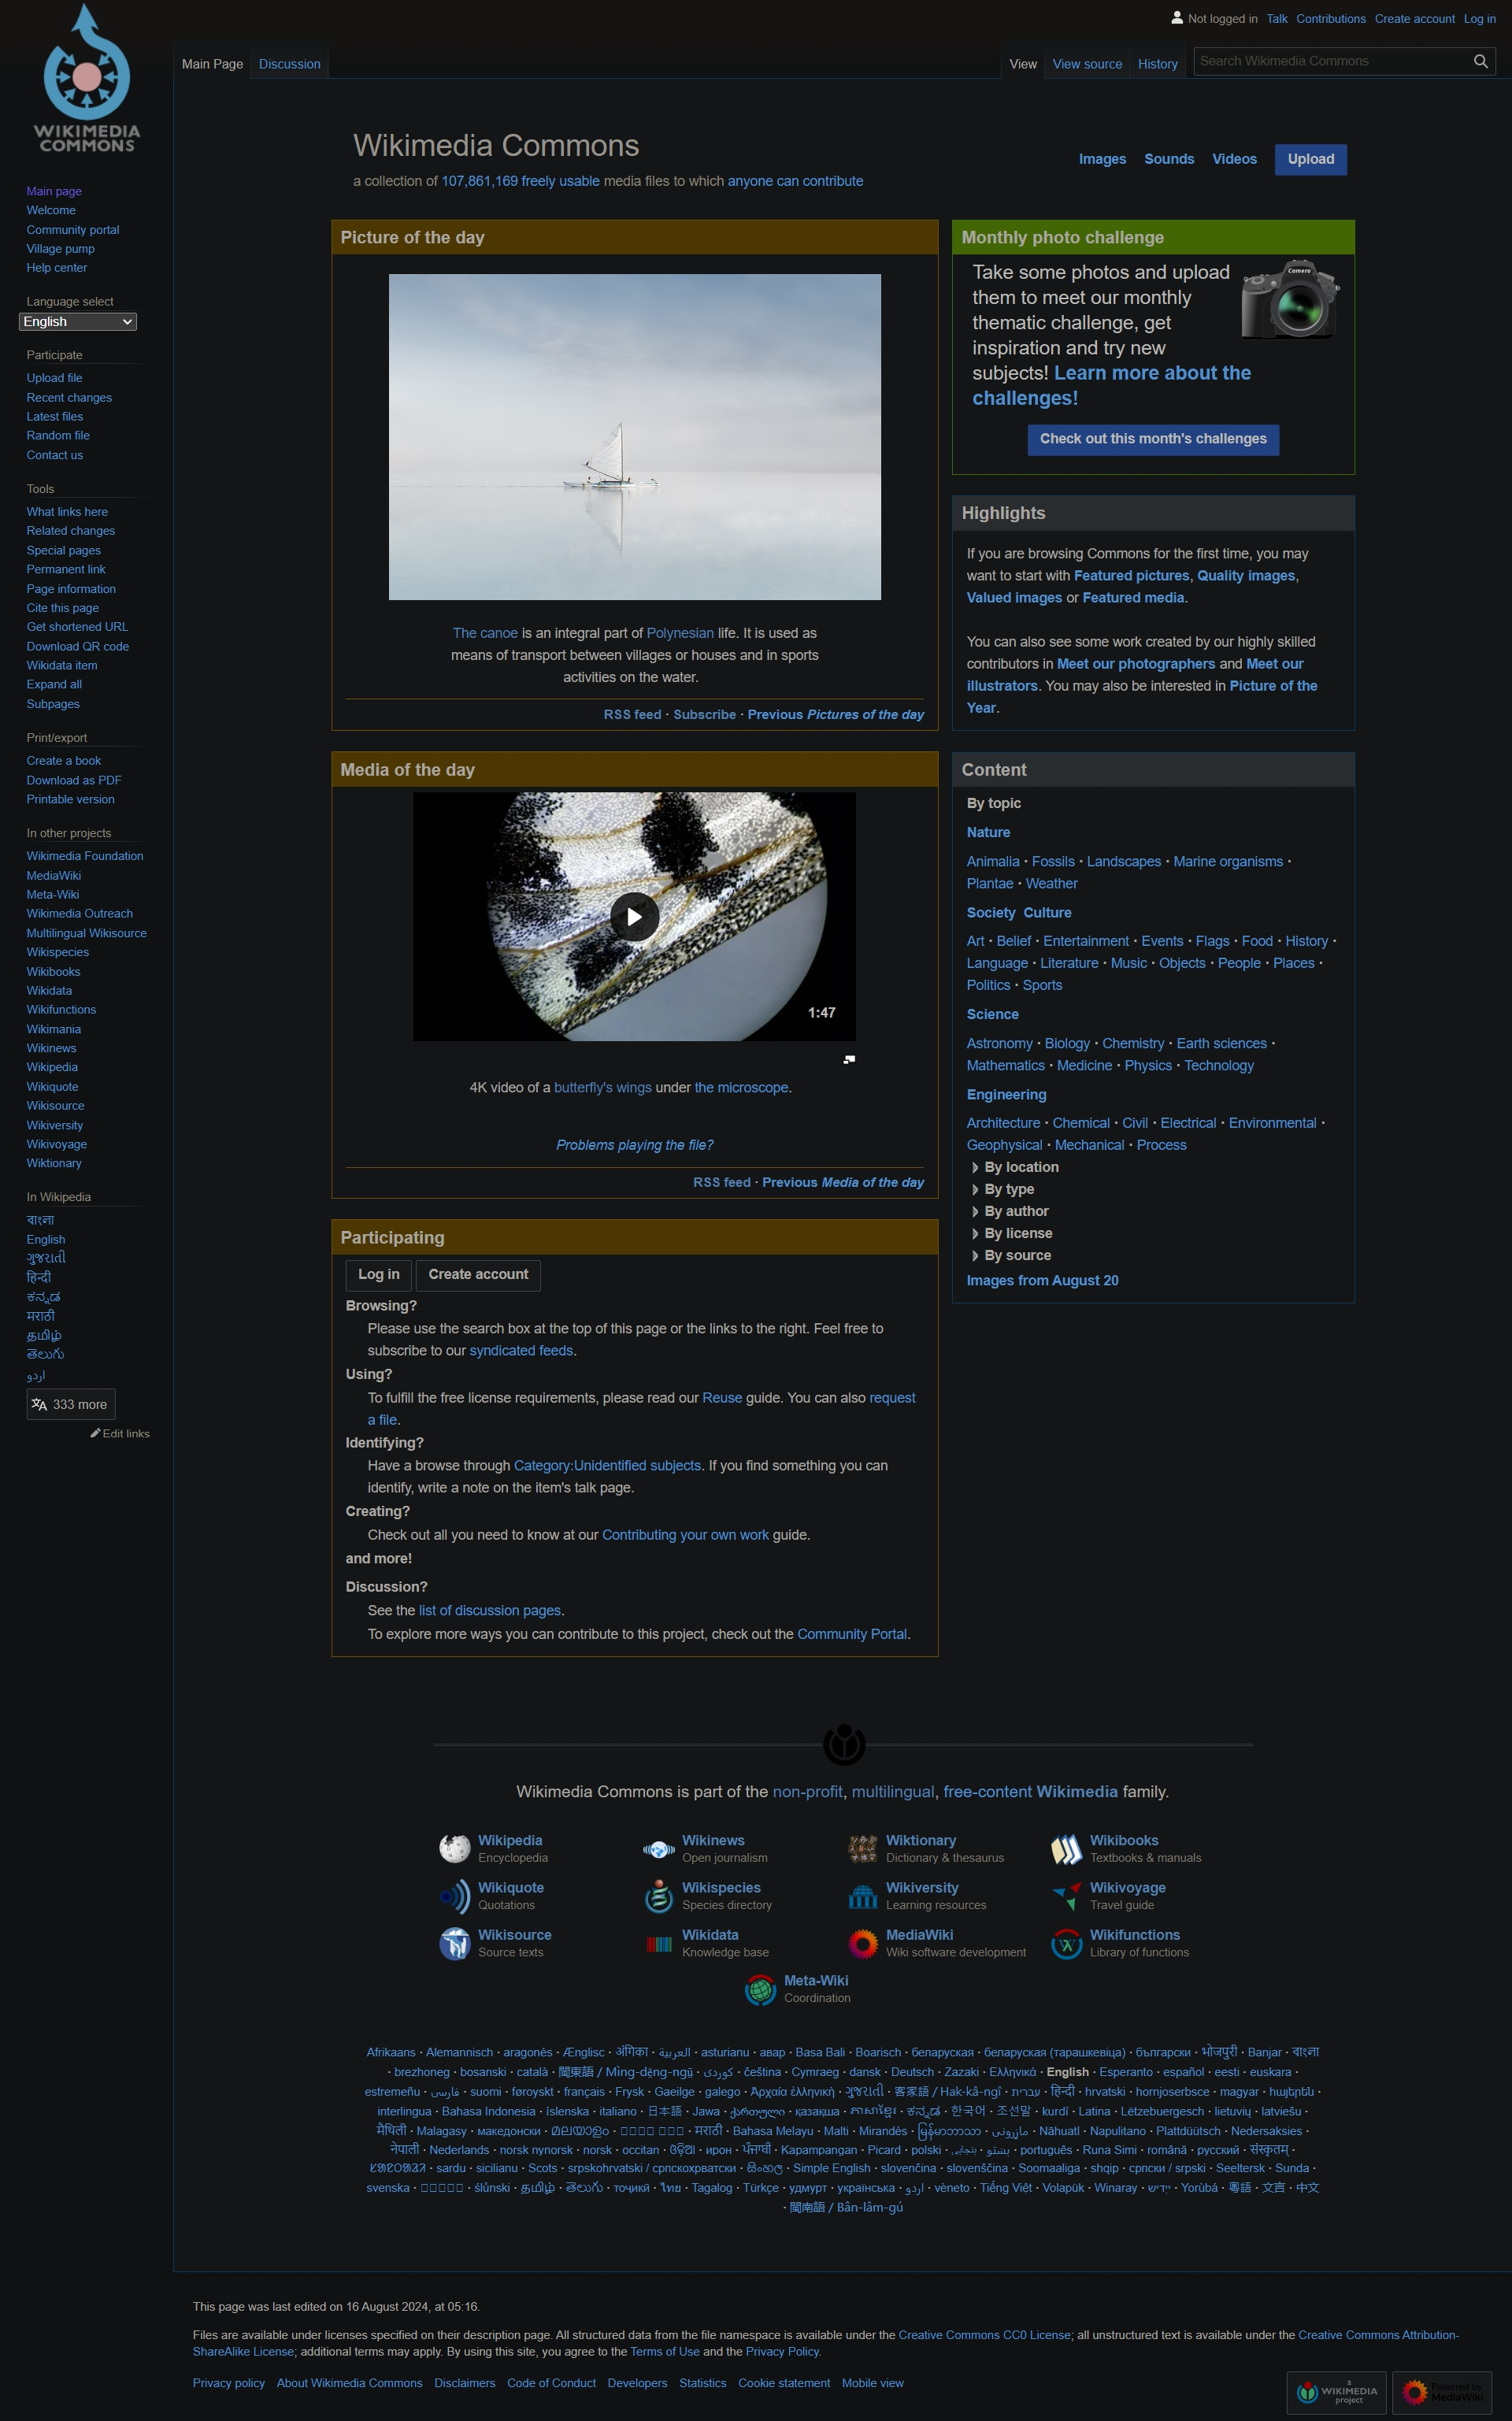Click the canoe Picture of the day image

634,437
